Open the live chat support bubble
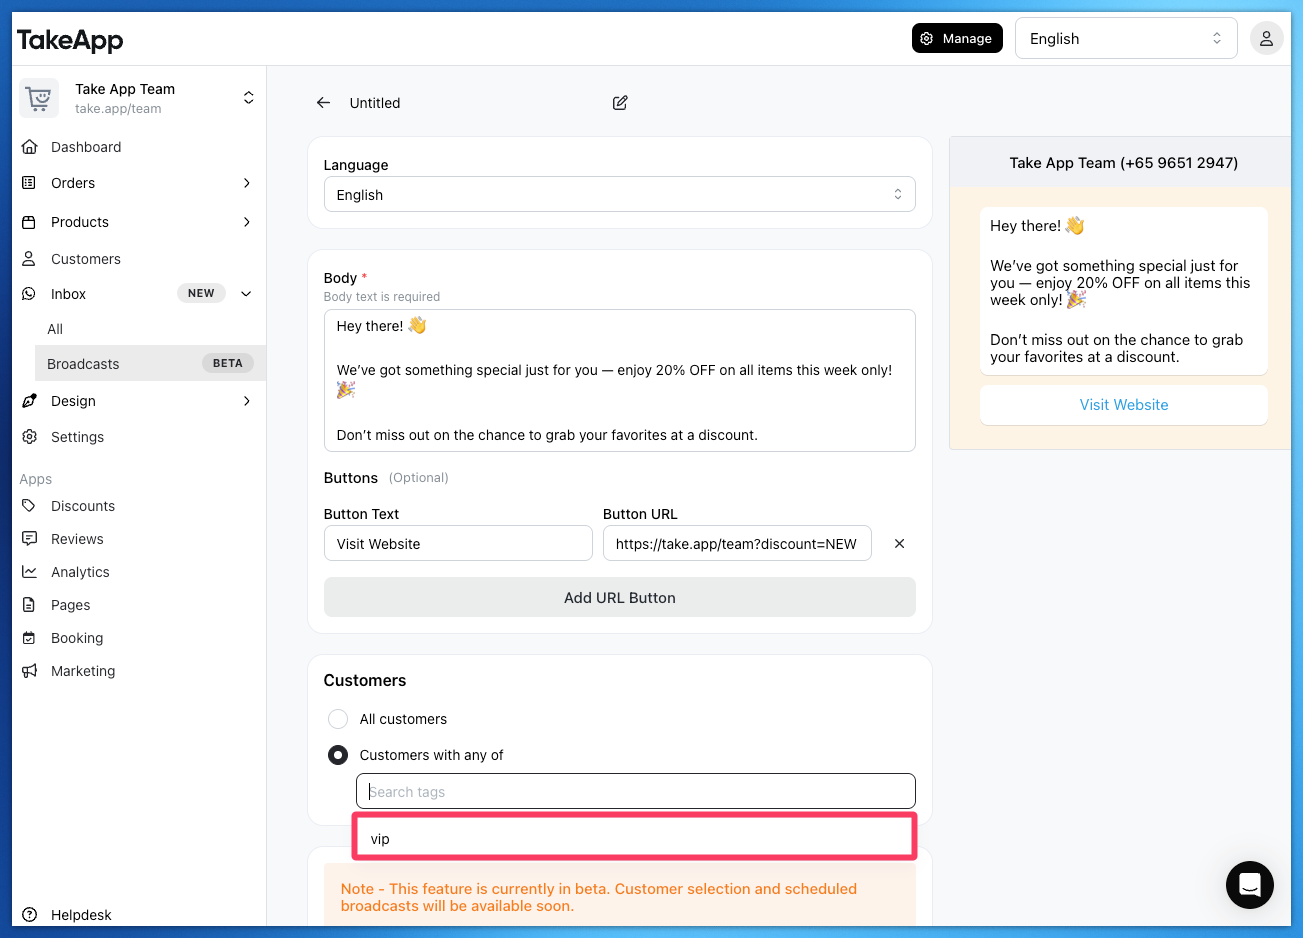 (1250, 885)
